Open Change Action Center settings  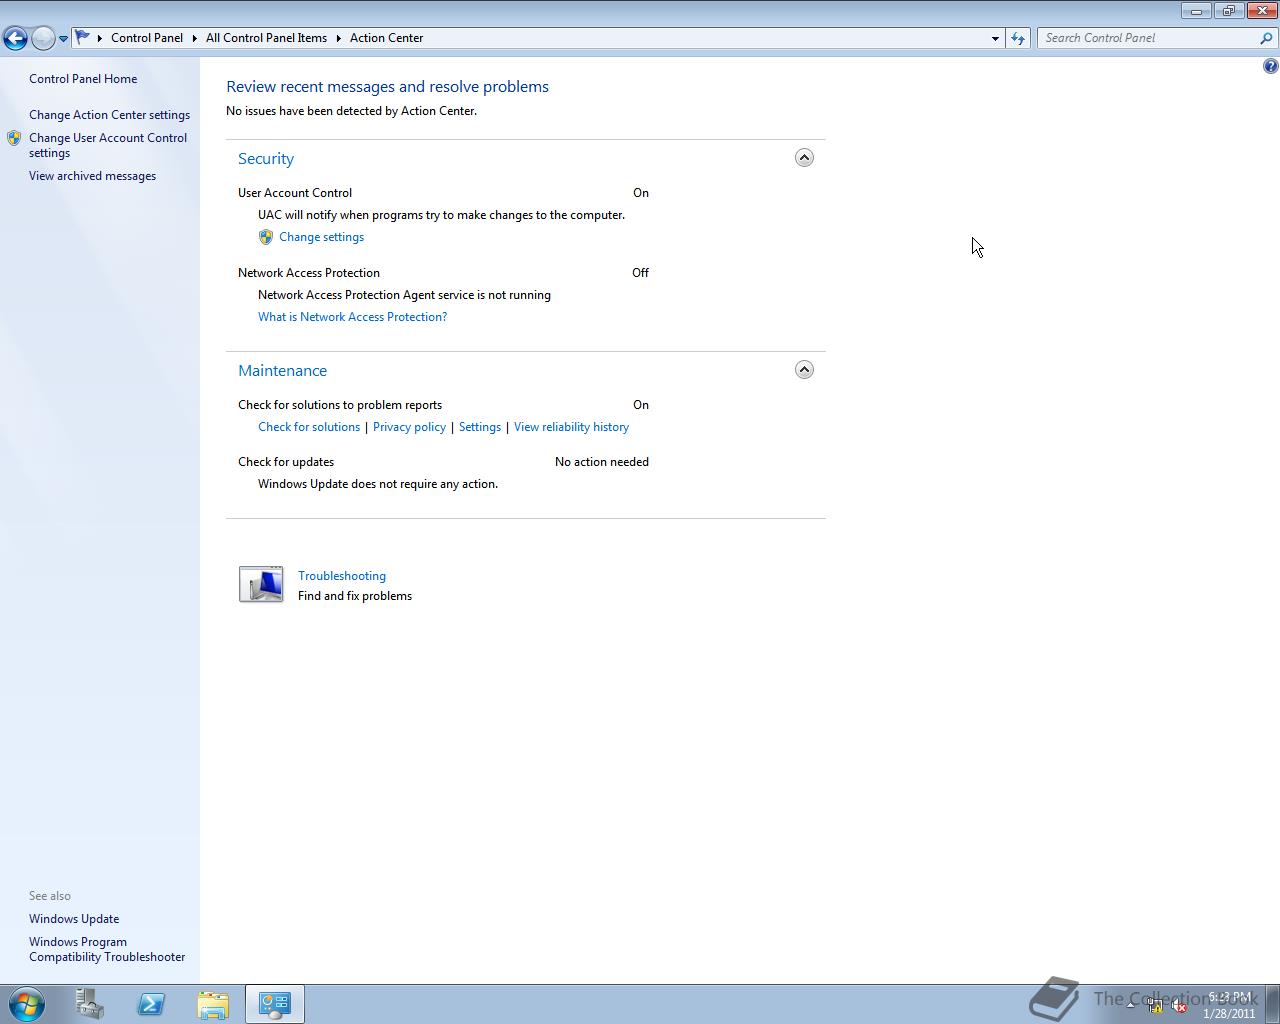click(109, 115)
